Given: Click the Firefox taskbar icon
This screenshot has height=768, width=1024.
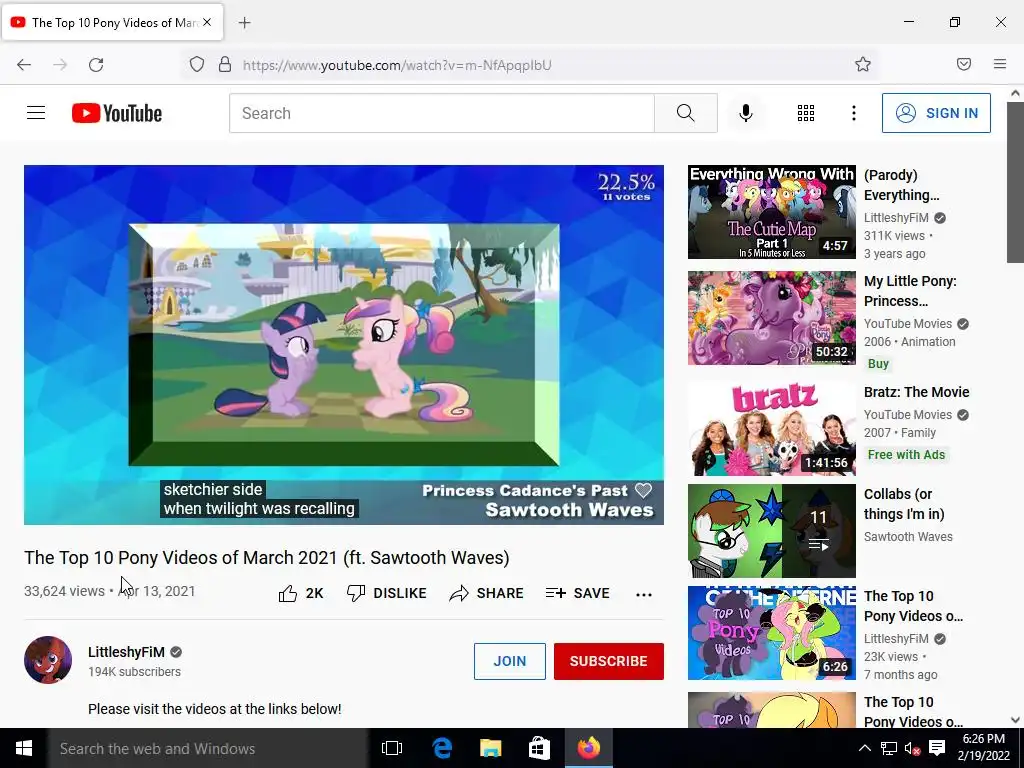Looking at the screenshot, I should pyautogui.click(x=588, y=748).
